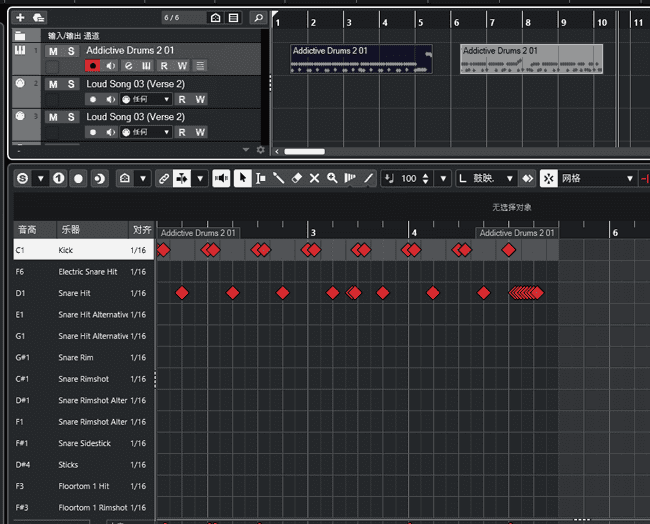
Task: Click the input/output channels folder icon
Action: point(20,36)
